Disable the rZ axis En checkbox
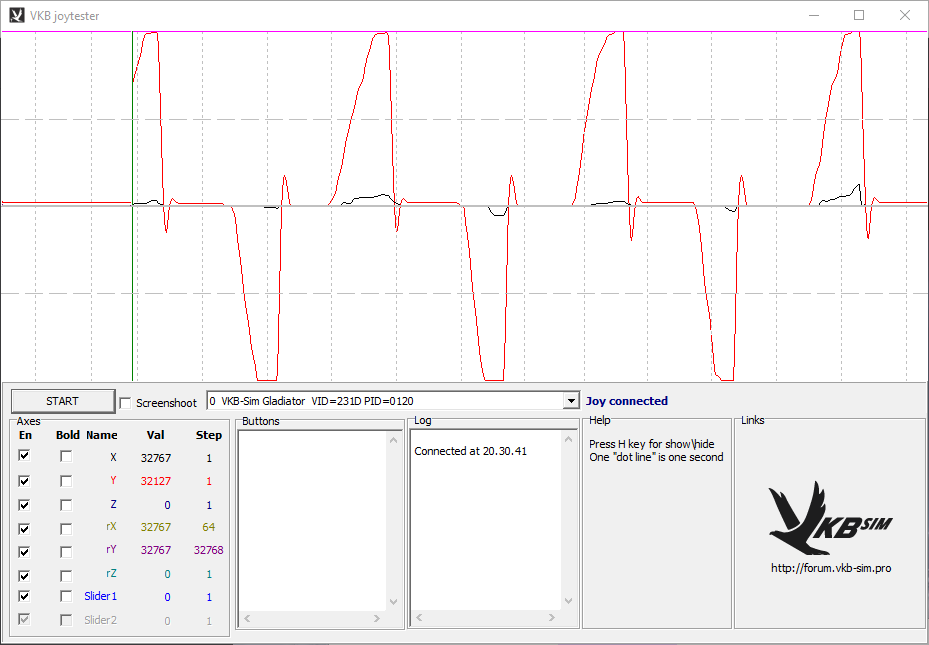This screenshot has height=645, width=929. click(x=24, y=575)
